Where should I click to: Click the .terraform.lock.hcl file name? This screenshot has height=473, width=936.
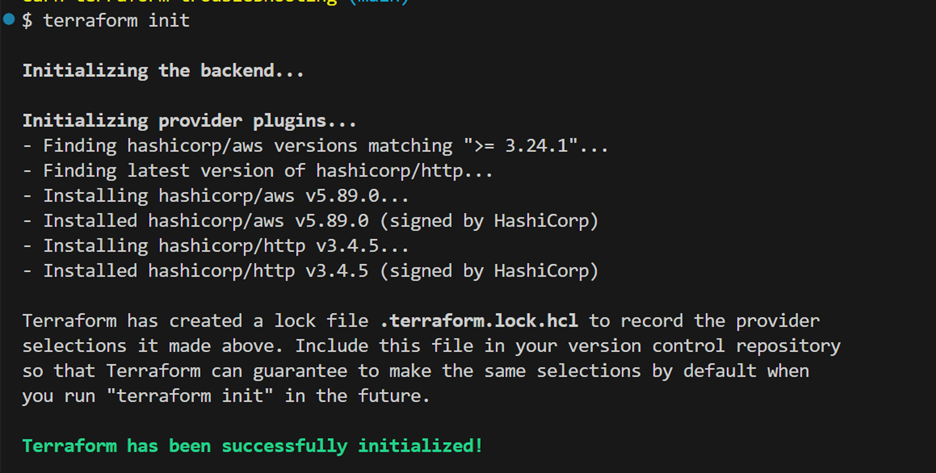(479, 321)
